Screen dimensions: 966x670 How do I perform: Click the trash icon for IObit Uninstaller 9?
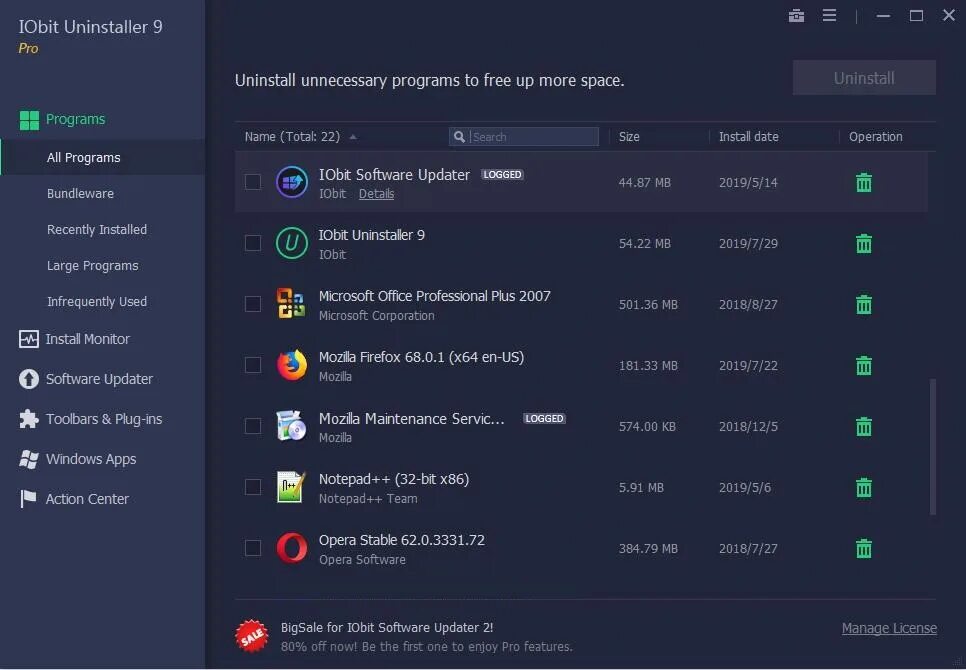coord(864,243)
